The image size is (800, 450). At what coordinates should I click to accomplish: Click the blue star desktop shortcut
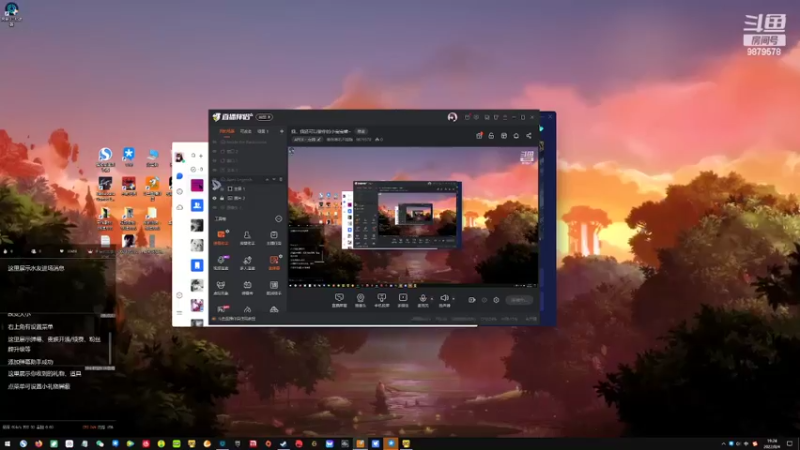tap(129, 155)
